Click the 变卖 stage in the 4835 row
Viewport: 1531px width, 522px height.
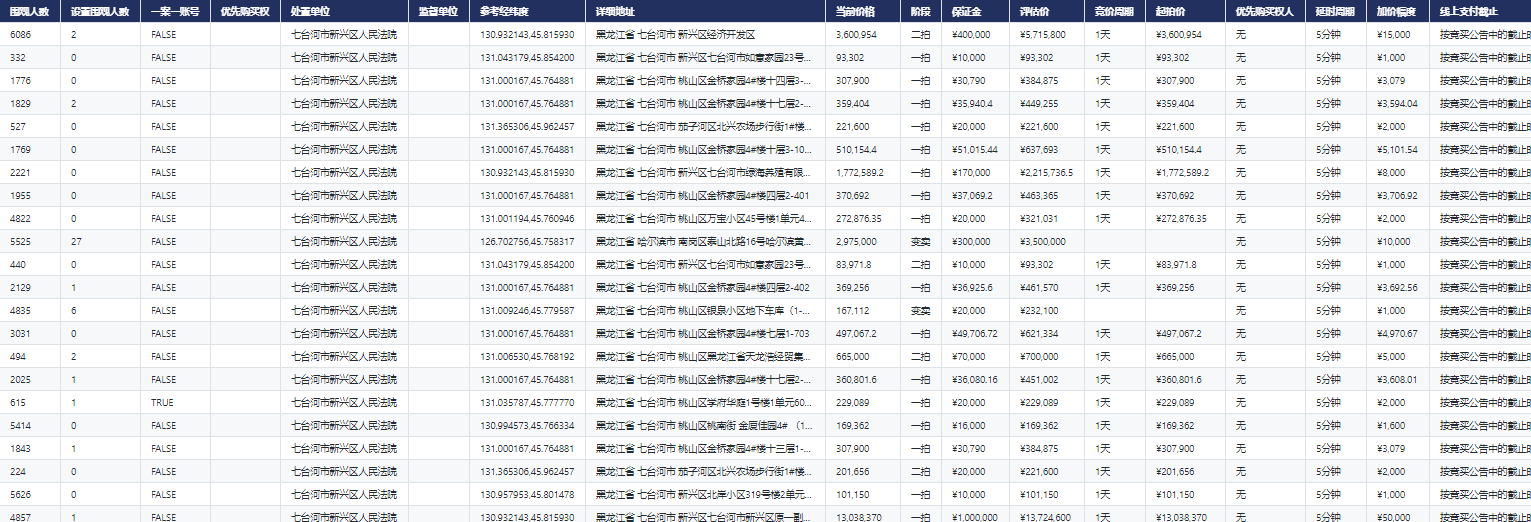[x=921, y=310]
